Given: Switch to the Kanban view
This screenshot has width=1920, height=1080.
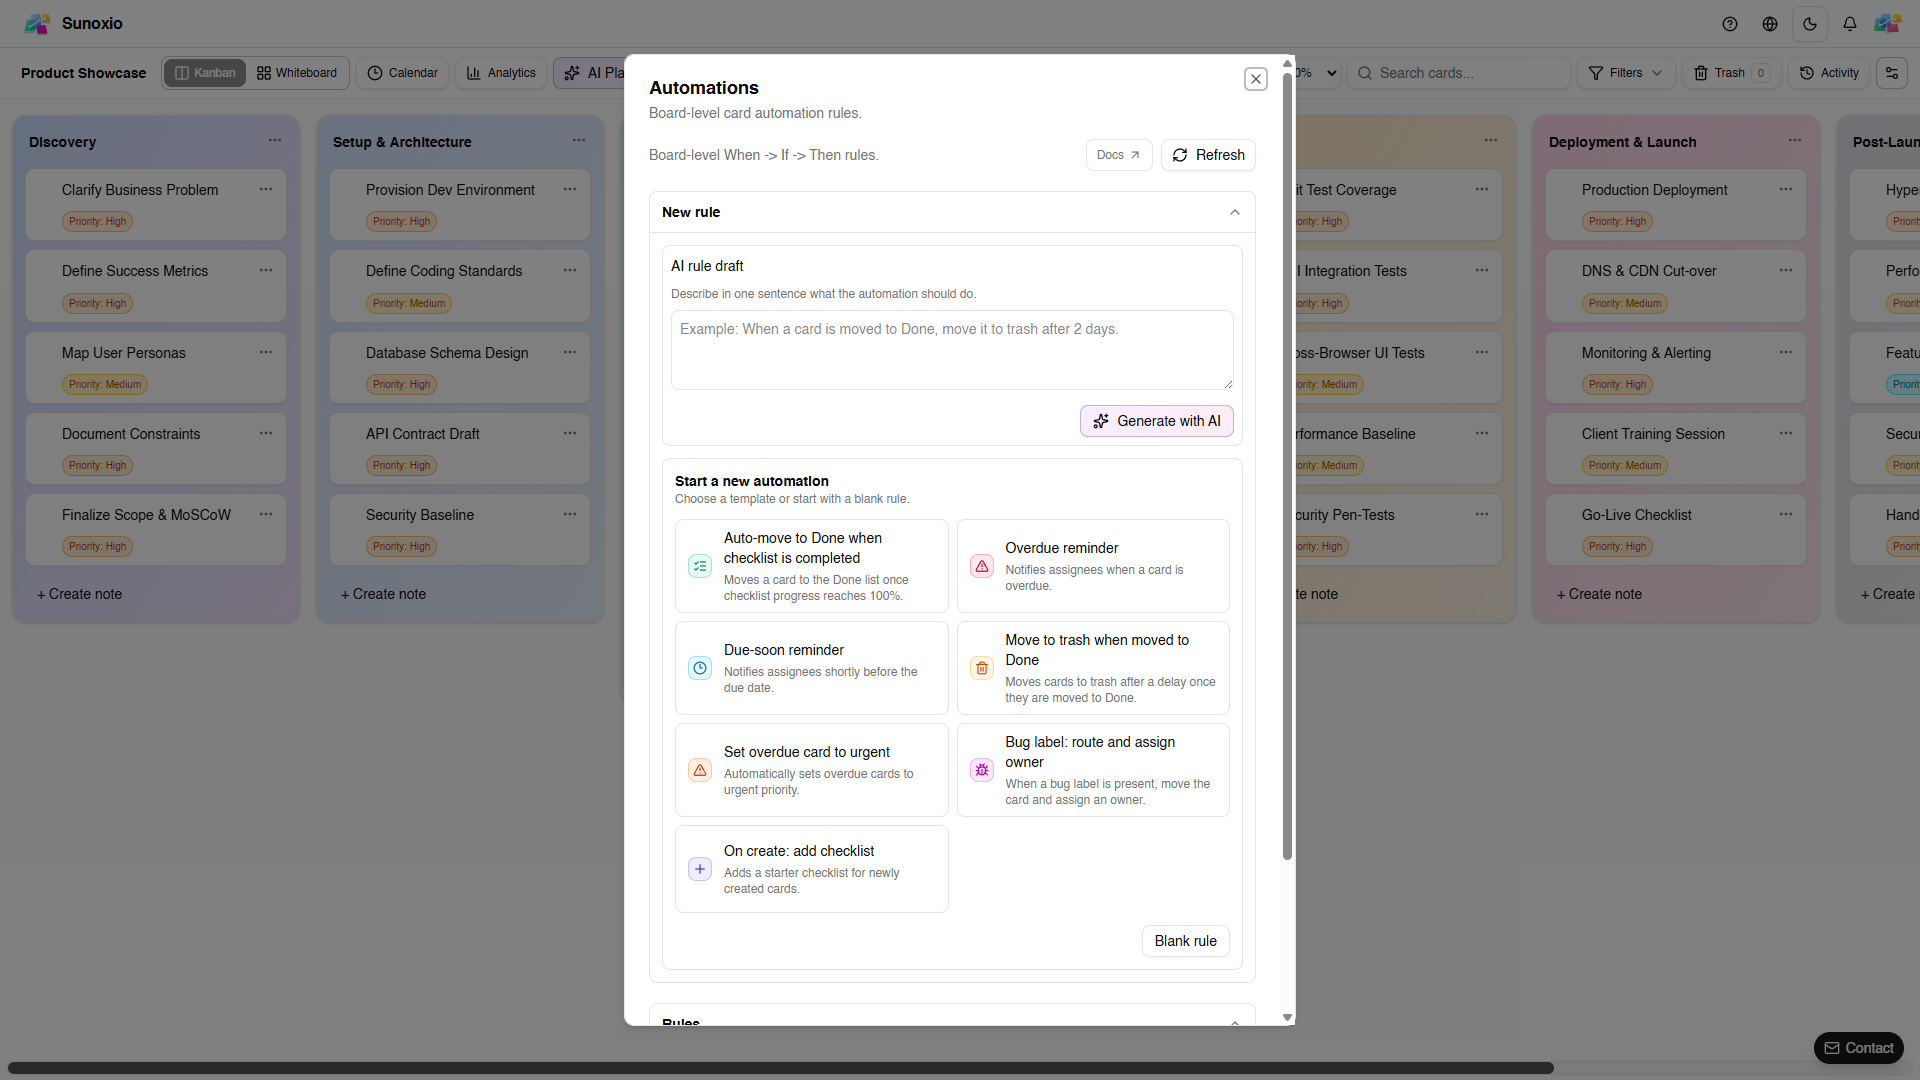Looking at the screenshot, I should 205,73.
